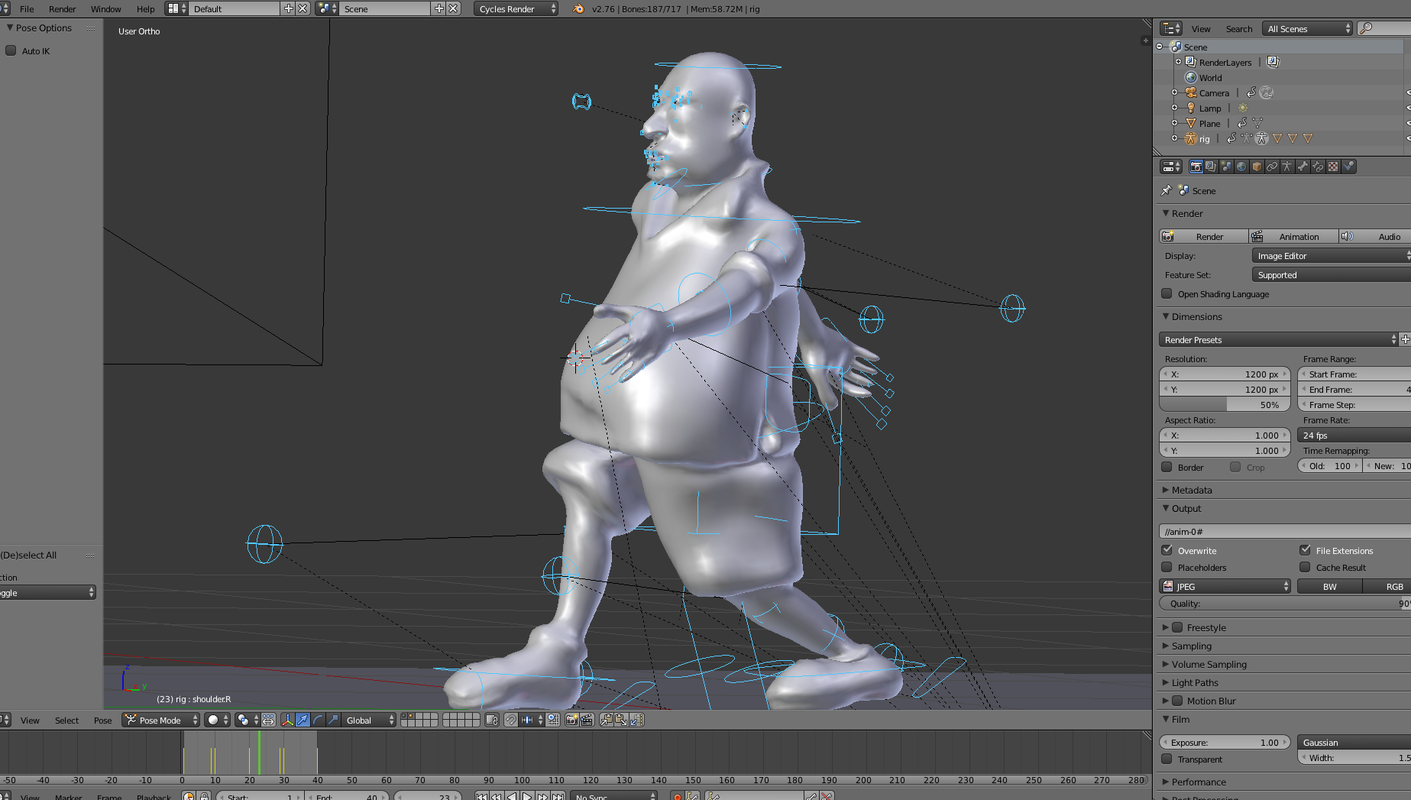Open the Pose menu in the 3D view footer
The width and height of the screenshot is (1411, 800).
pyautogui.click(x=103, y=719)
